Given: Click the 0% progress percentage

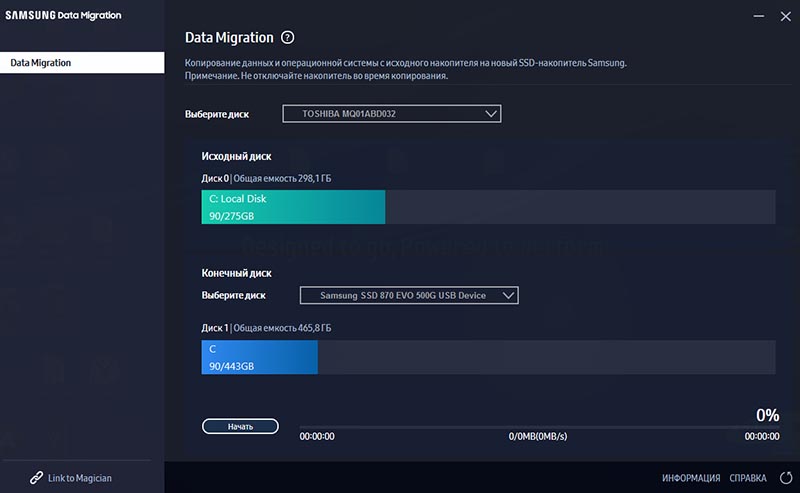Looking at the screenshot, I should 767,415.
